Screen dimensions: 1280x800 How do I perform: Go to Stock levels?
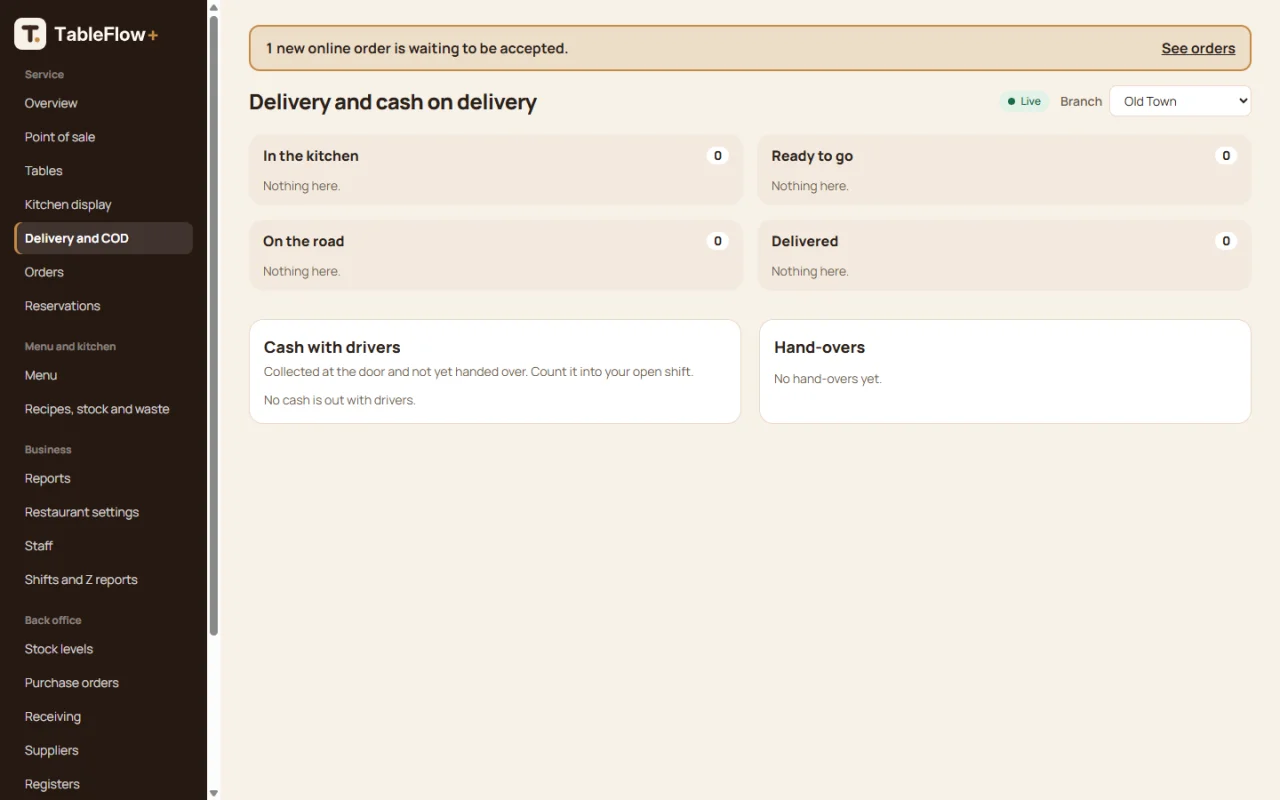103,649
